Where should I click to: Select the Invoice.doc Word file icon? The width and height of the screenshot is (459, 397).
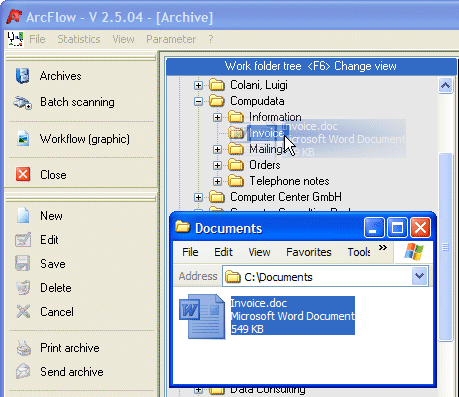tap(202, 316)
